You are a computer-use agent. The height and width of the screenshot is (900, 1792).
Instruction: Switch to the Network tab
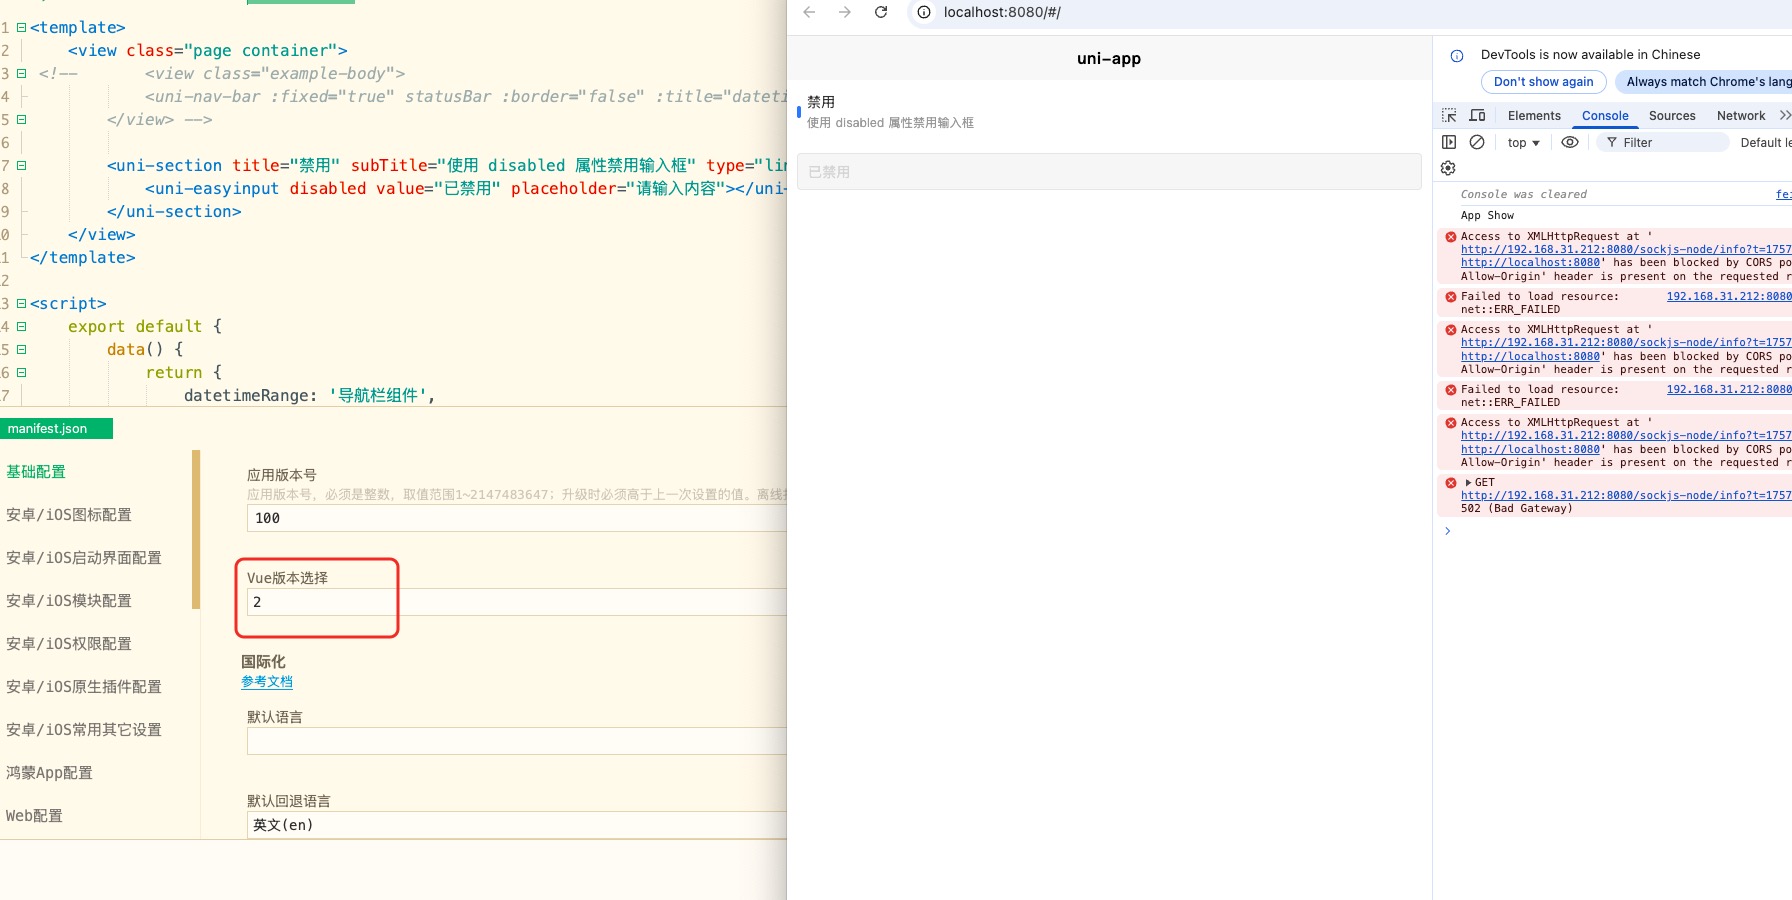[x=1740, y=116]
